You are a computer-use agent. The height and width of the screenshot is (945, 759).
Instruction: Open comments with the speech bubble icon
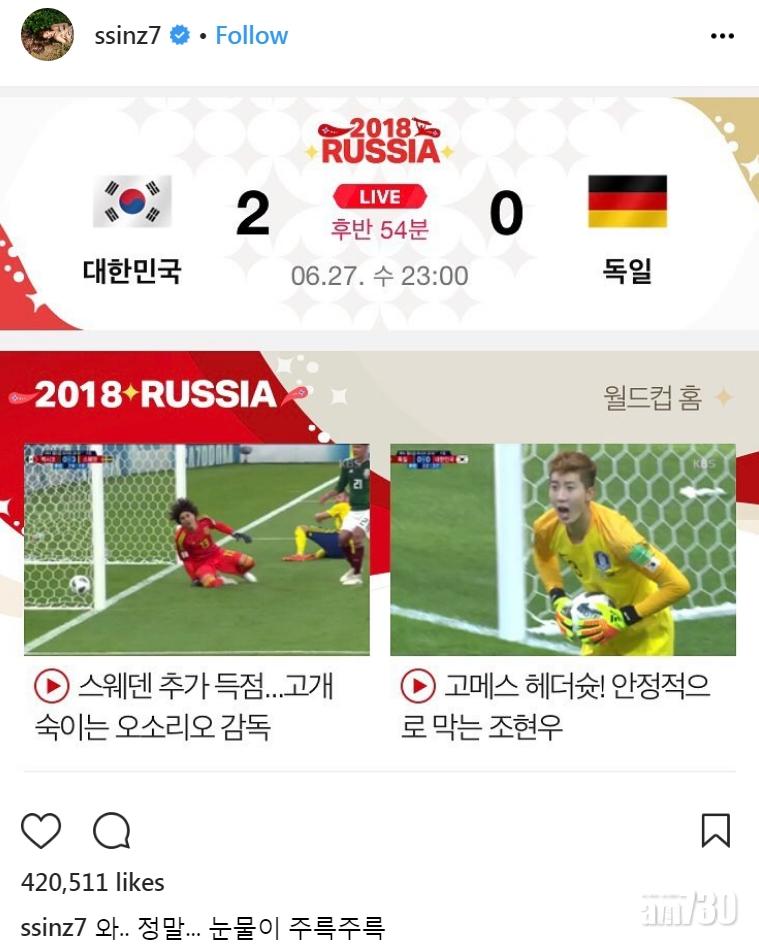tap(112, 830)
